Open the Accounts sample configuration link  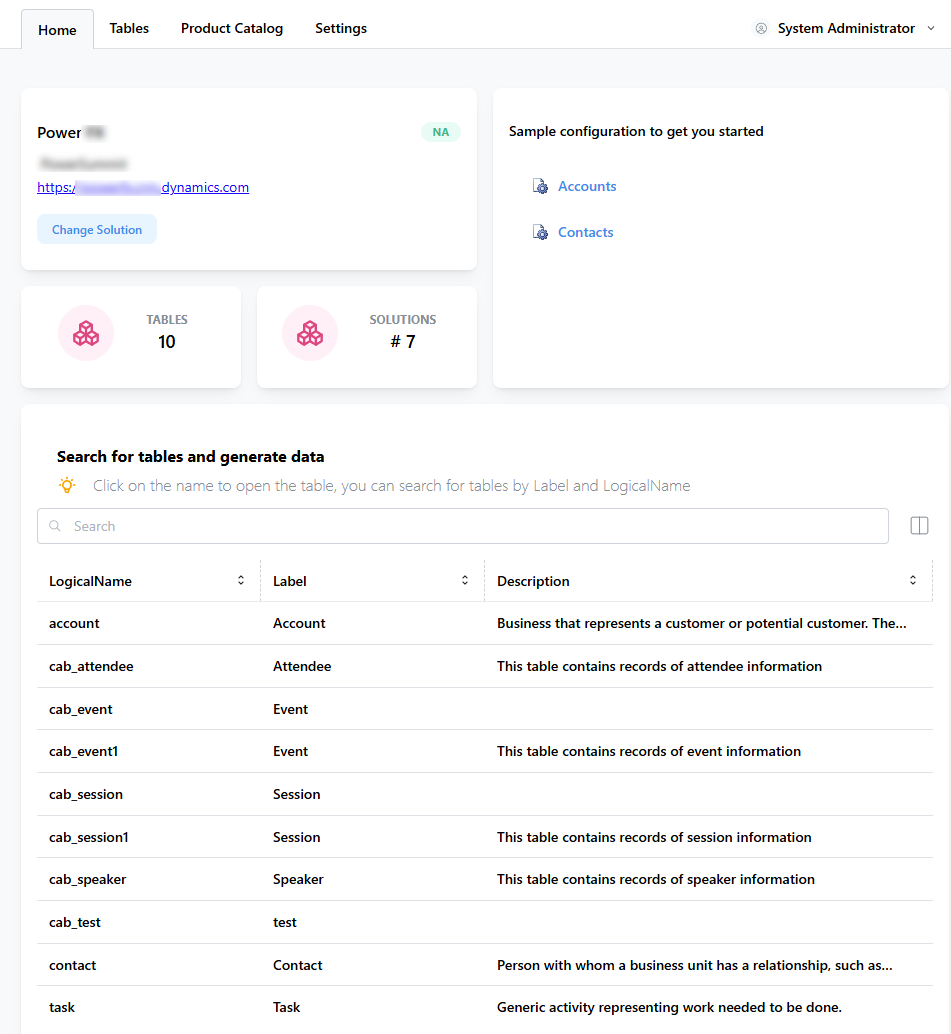pos(587,187)
